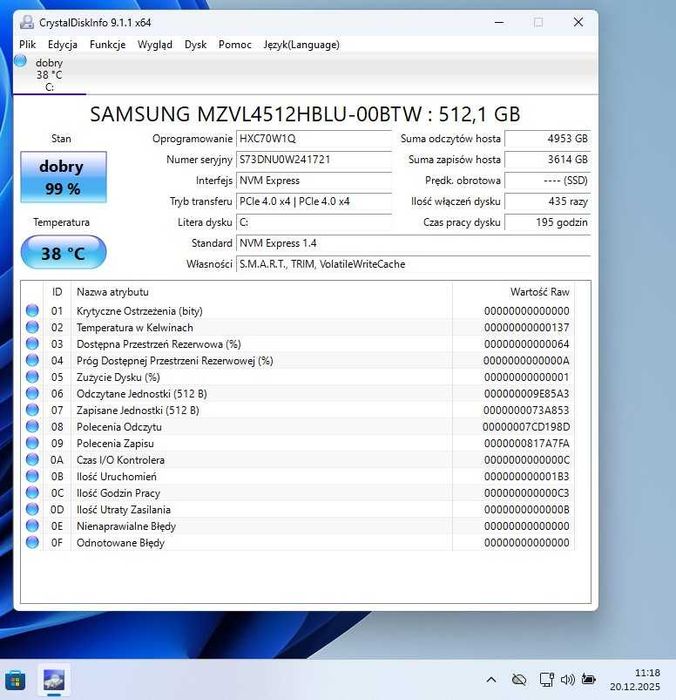Click status icon for Ilość Uruchomień
676x700 pixels.
[x=32, y=476]
